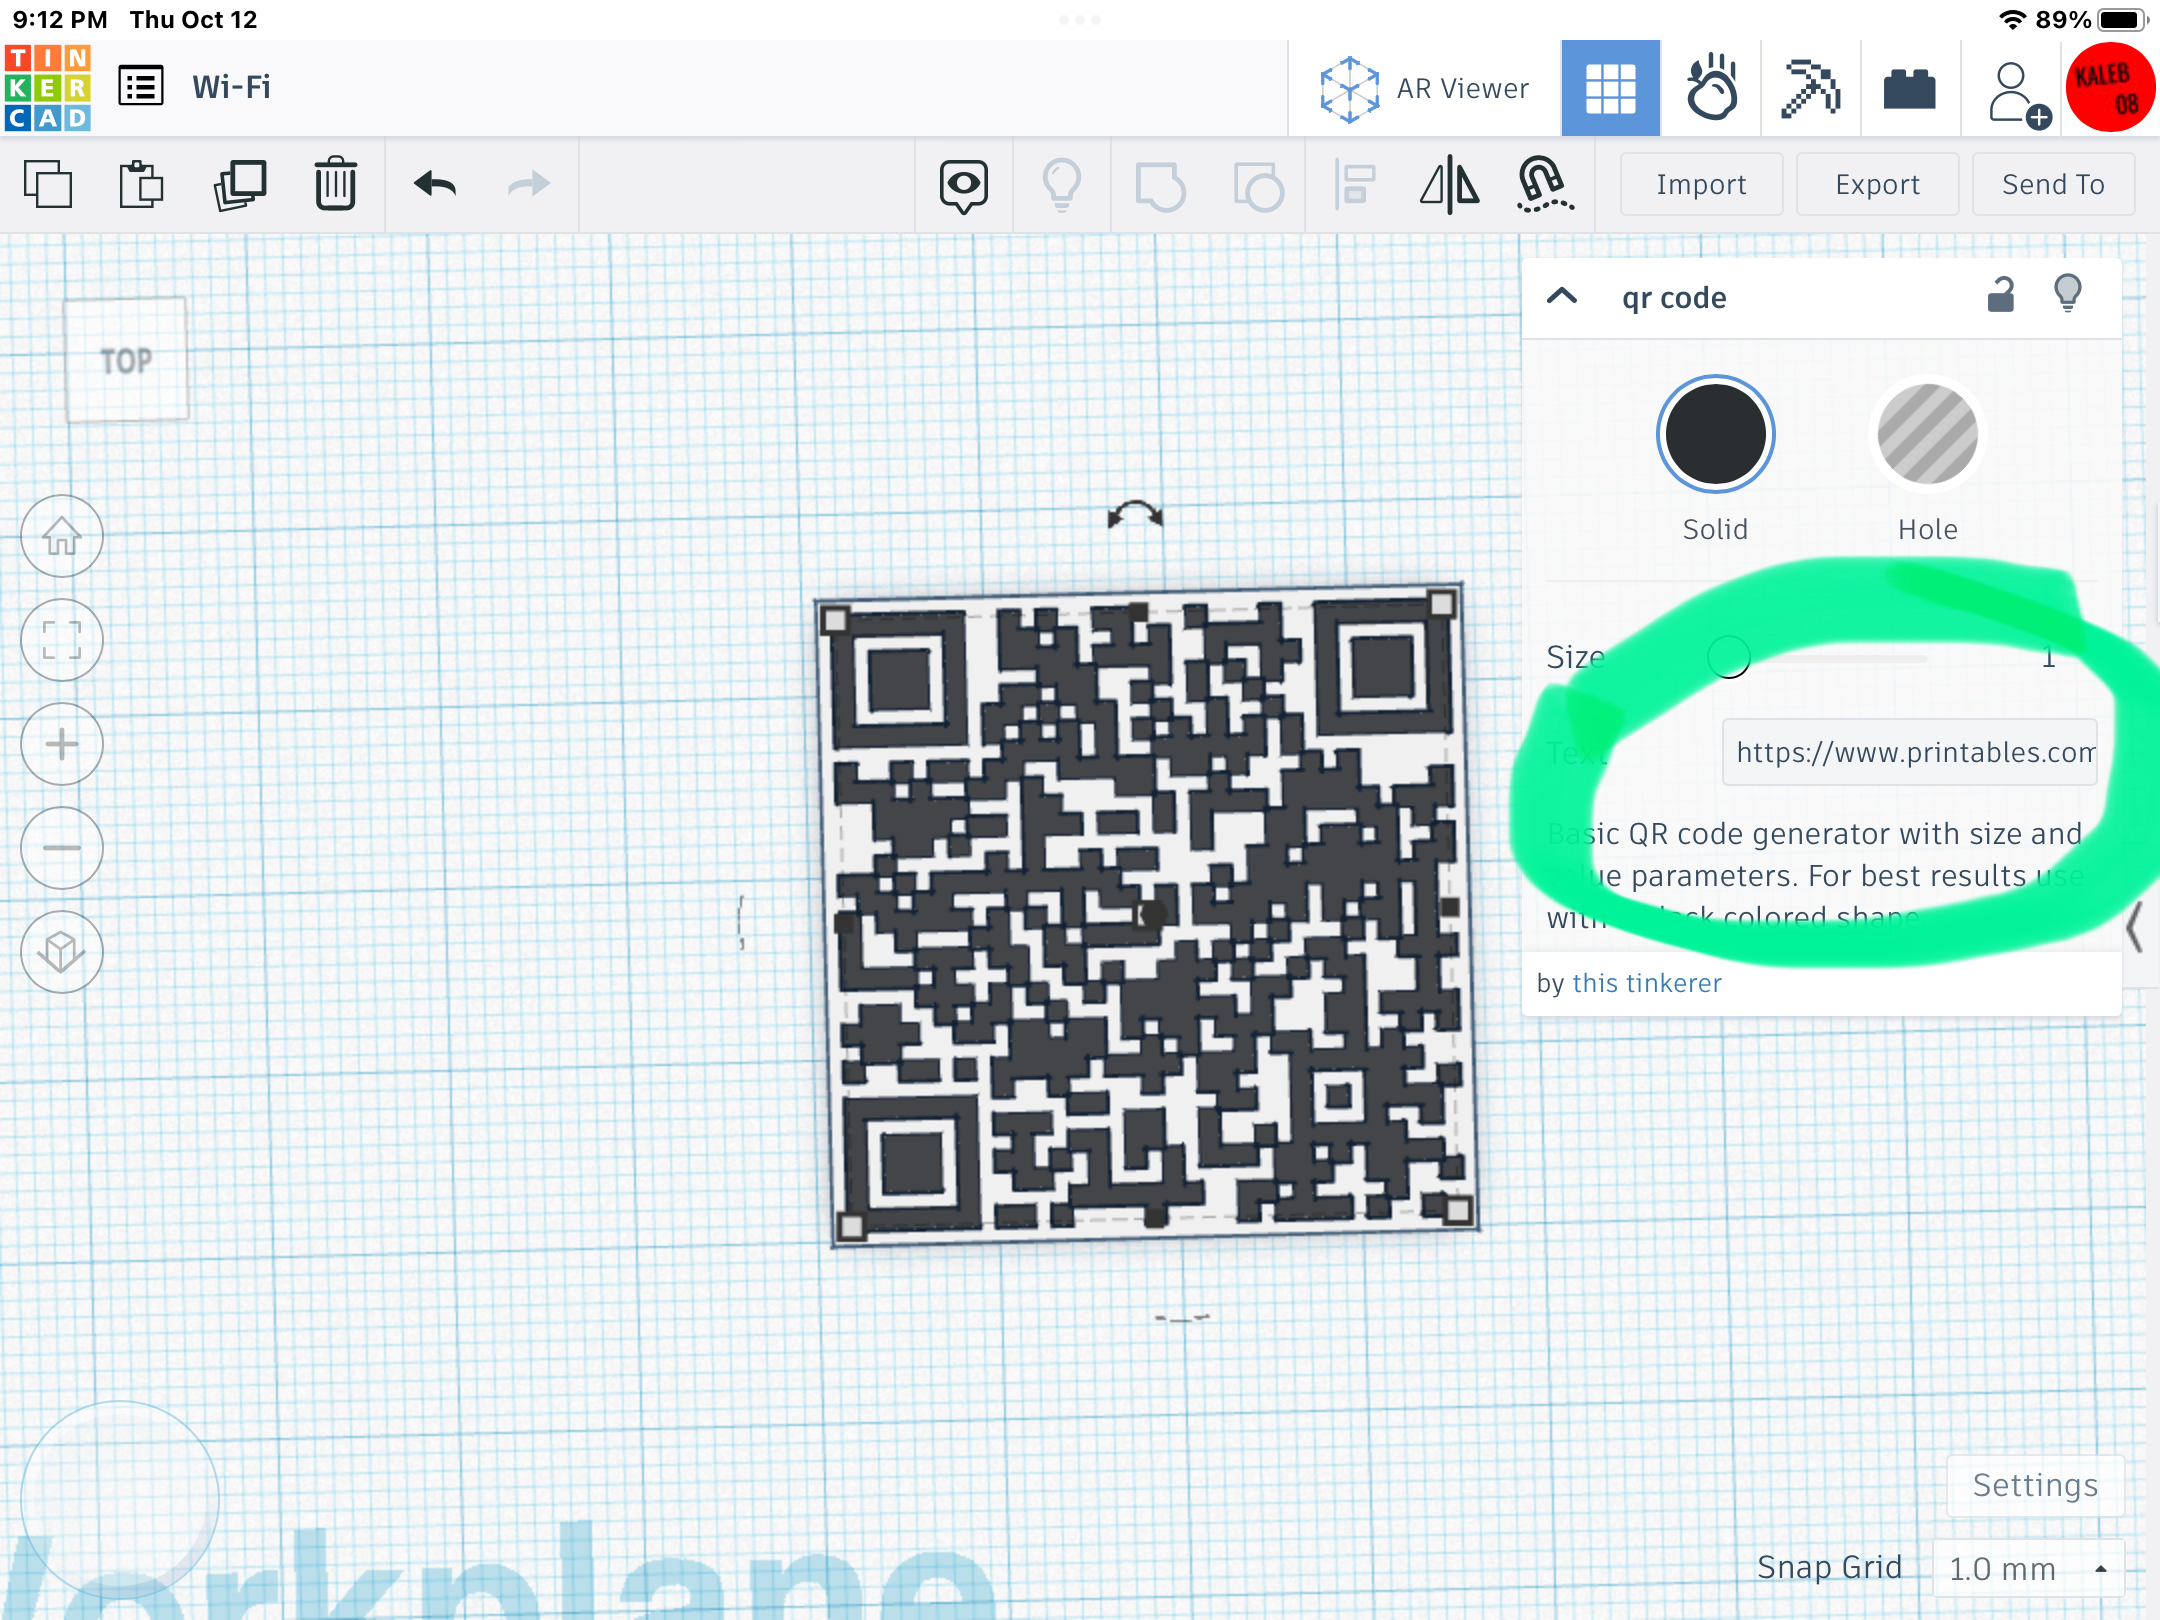The width and height of the screenshot is (2160, 1620).
Task: Toggle orthographic perspective cube icon
Action: click(62, 952)
